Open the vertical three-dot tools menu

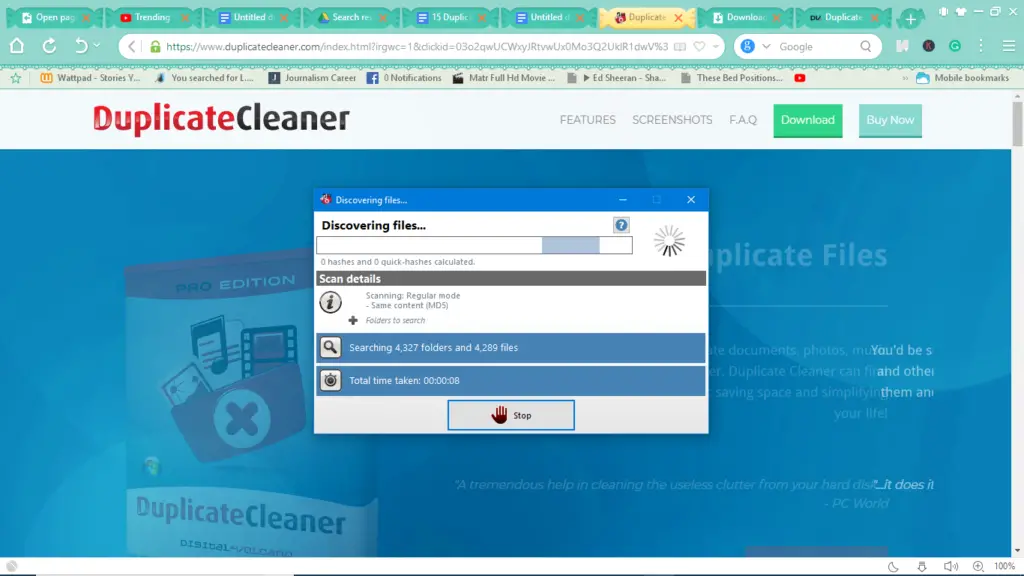pos(981,46)
